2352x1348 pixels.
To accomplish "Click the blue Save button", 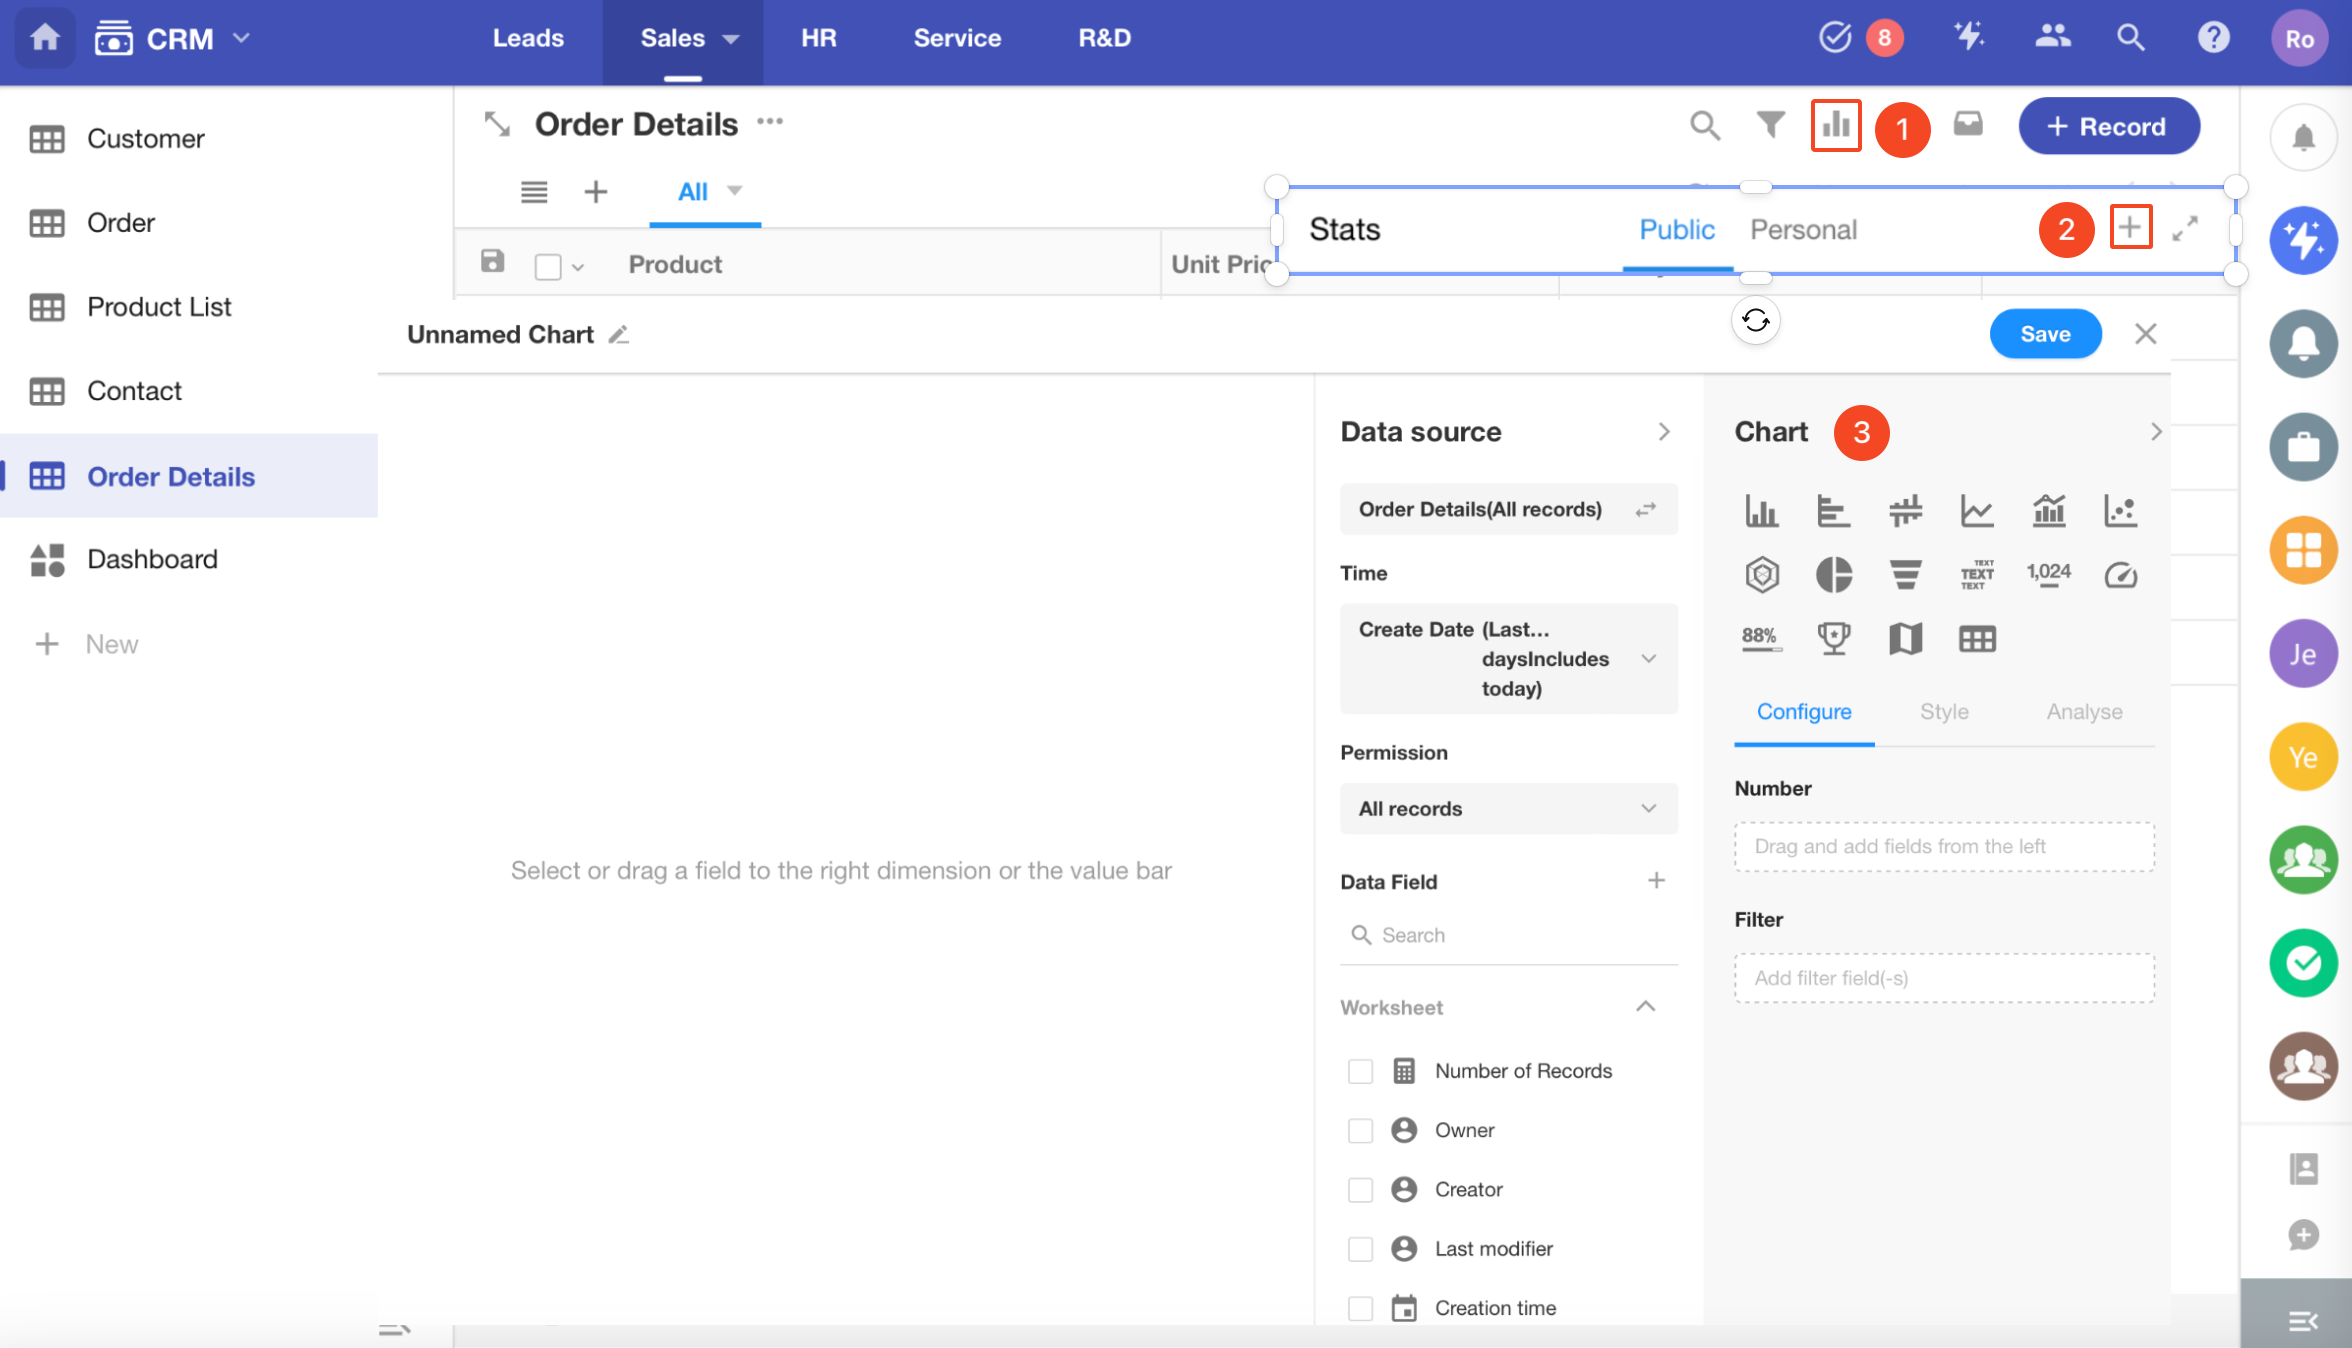I will click(x=2044, y=334).
